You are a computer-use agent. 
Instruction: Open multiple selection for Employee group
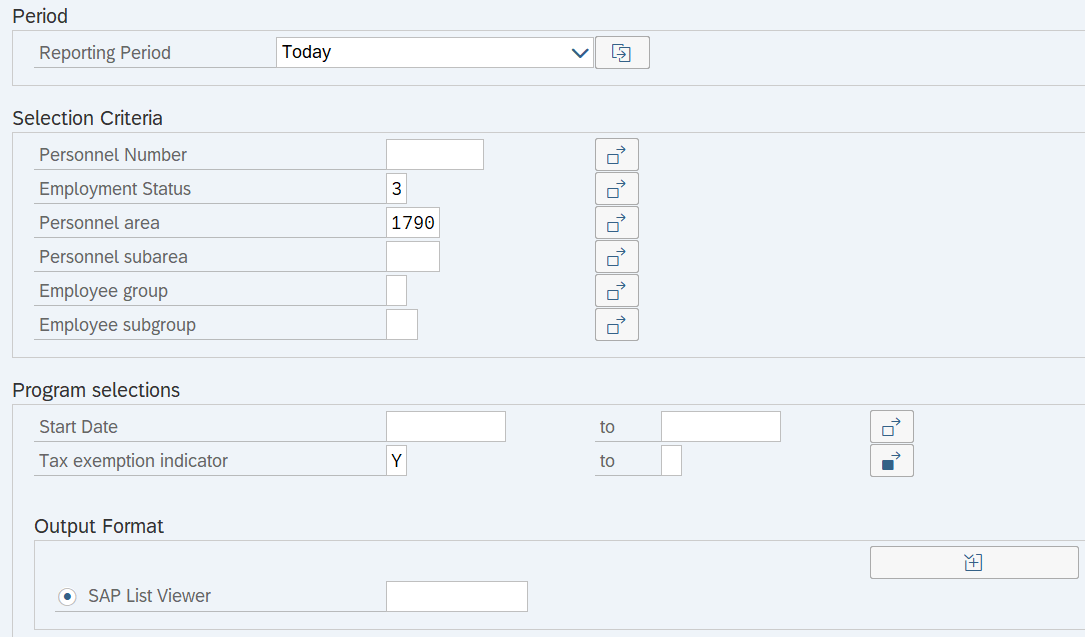[616, 290]
